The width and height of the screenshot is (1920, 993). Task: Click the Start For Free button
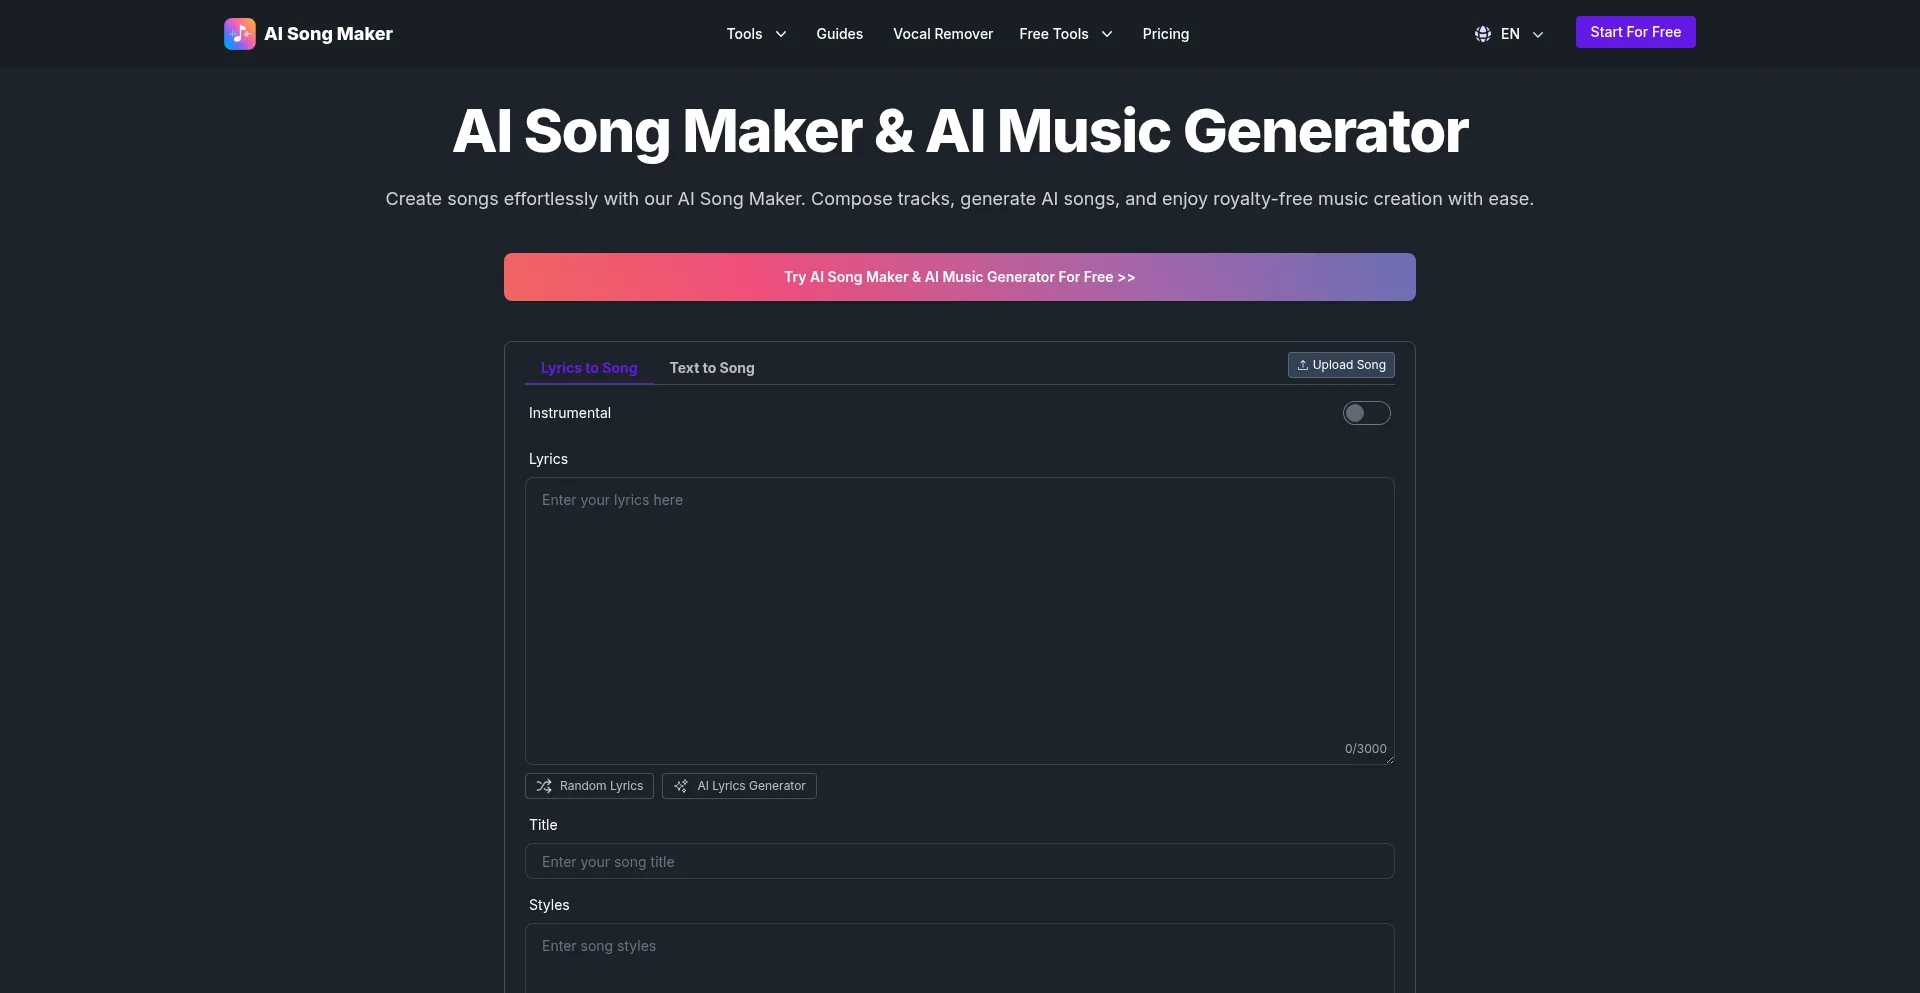pyautogui.click(x=1636, y=32)
